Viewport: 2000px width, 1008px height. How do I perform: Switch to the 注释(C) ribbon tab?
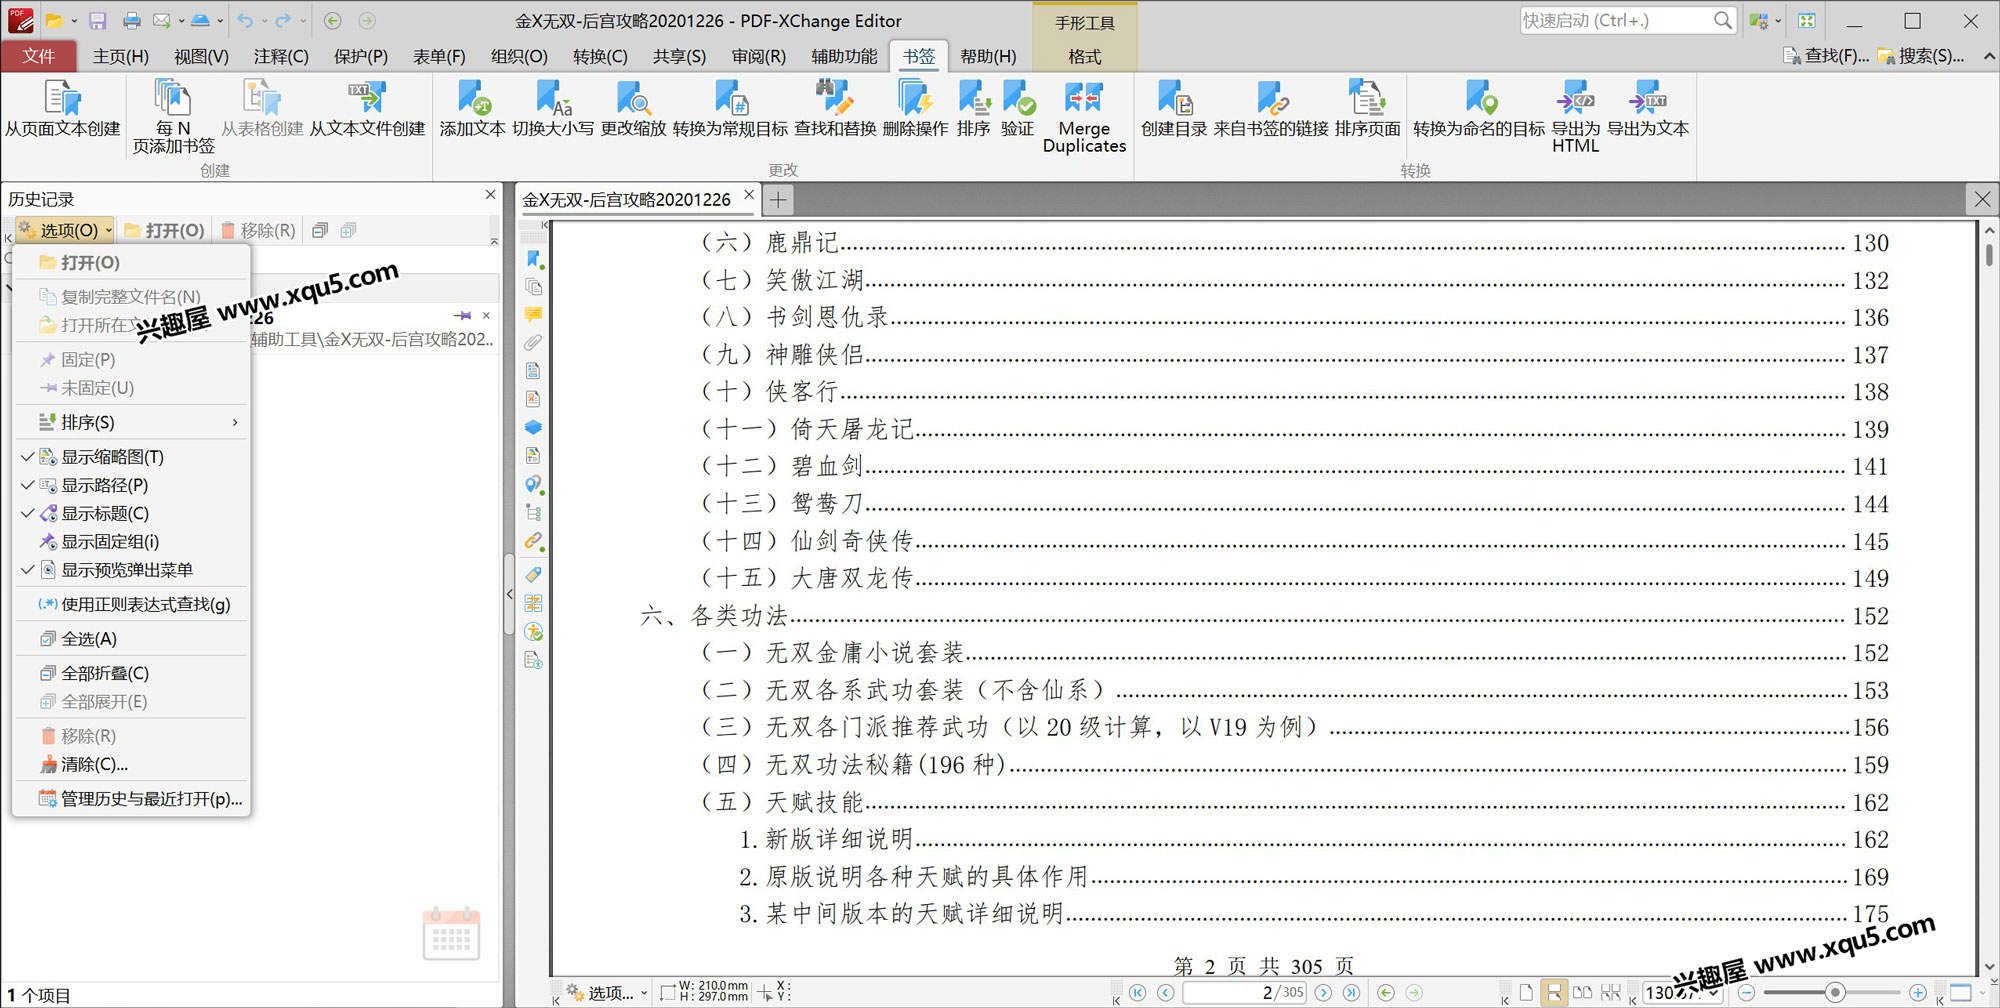pyautogui.click(x=281, y=57)
